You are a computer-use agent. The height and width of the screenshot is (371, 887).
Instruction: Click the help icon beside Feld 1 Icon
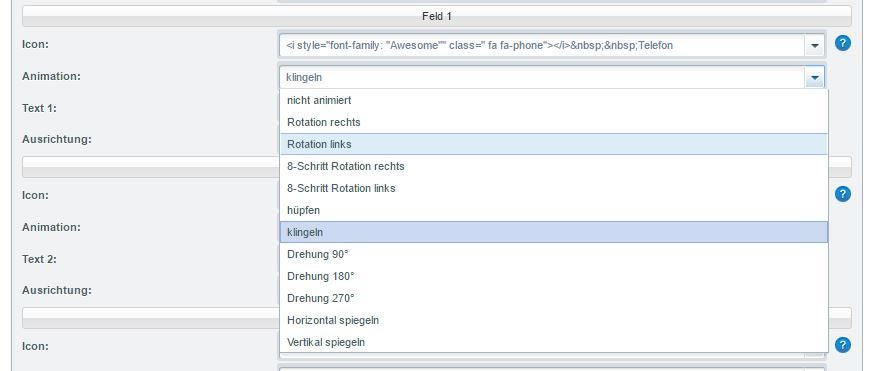(x=842, y=43)
